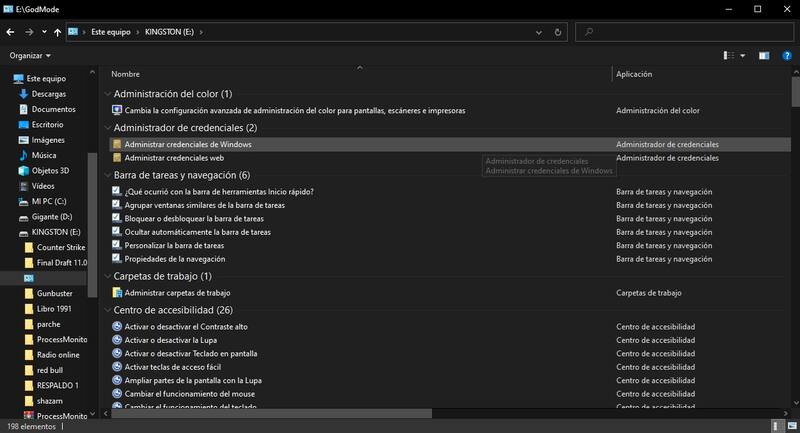Click the Back navigation arrow
Image resolution: width=800 pixels, height=433 pixels.
coord(10,32)
